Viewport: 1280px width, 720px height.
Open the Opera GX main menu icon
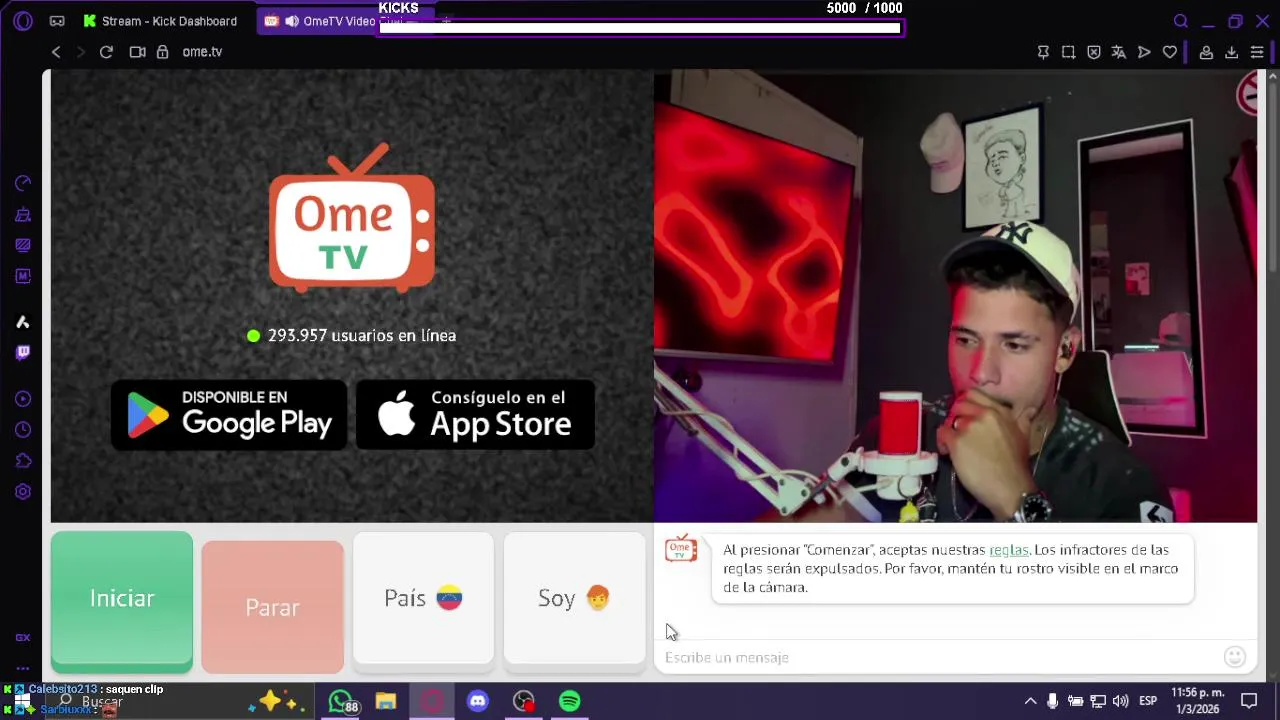pyautogui.click(x=23, y=21)
